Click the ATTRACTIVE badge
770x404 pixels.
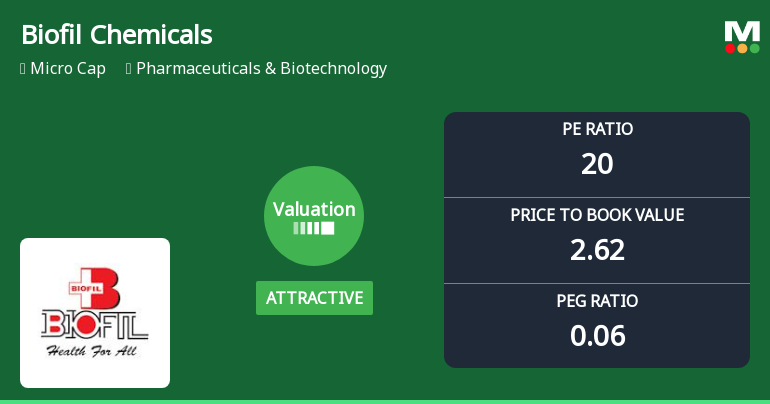pos(314,298)
